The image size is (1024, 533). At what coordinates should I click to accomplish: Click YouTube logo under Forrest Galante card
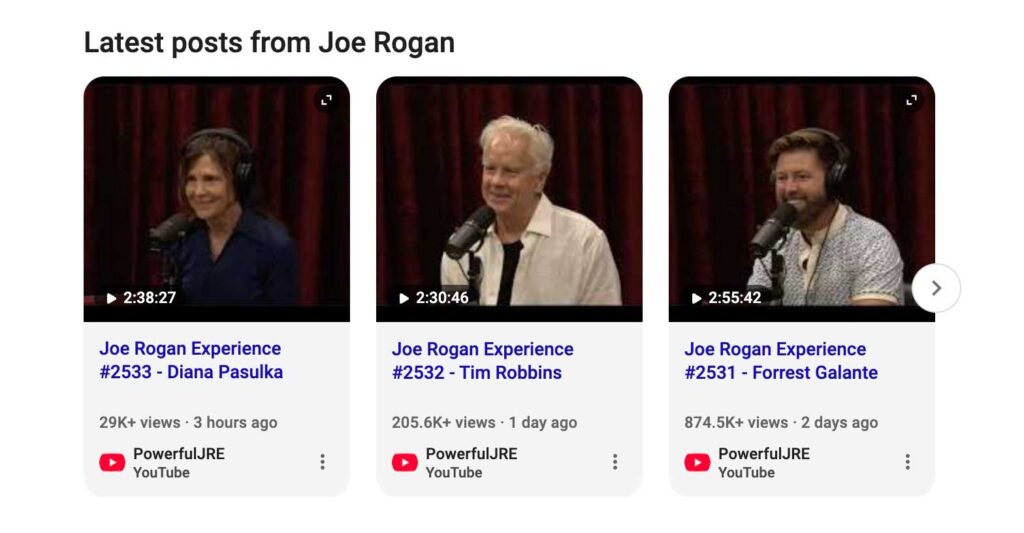(697, 462)
